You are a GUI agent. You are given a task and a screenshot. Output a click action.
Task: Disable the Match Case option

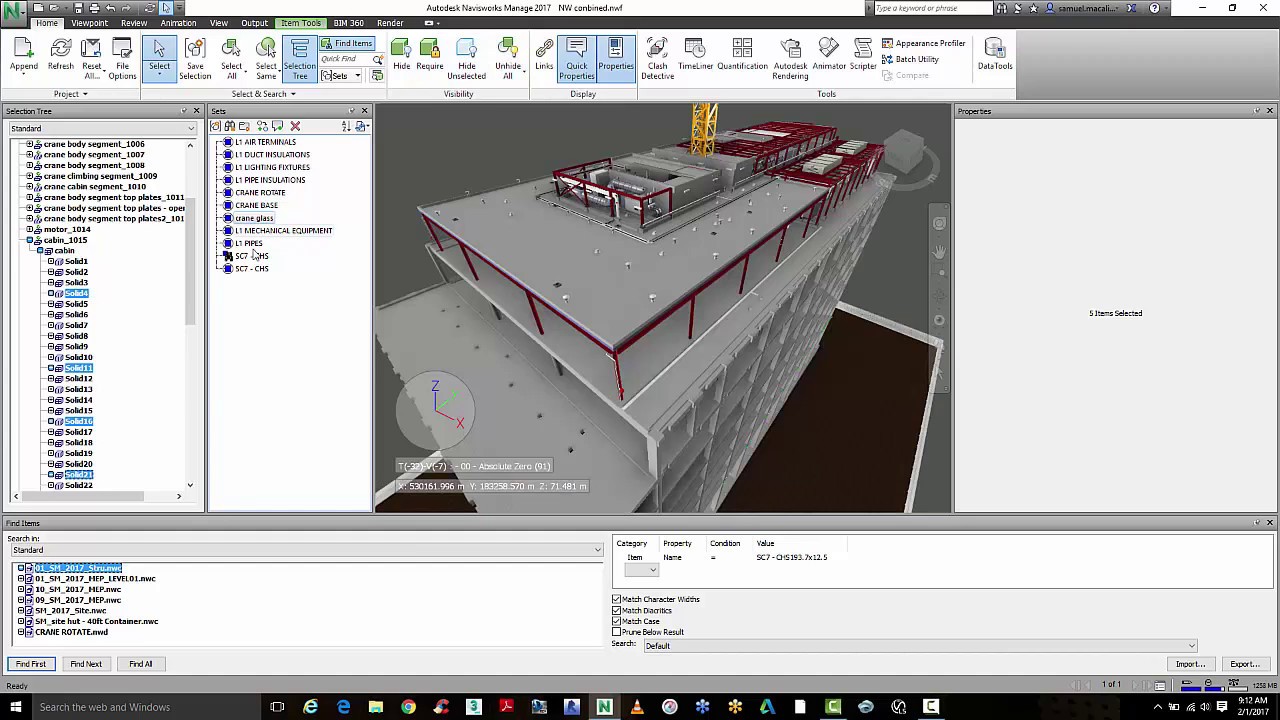[617, 621]
